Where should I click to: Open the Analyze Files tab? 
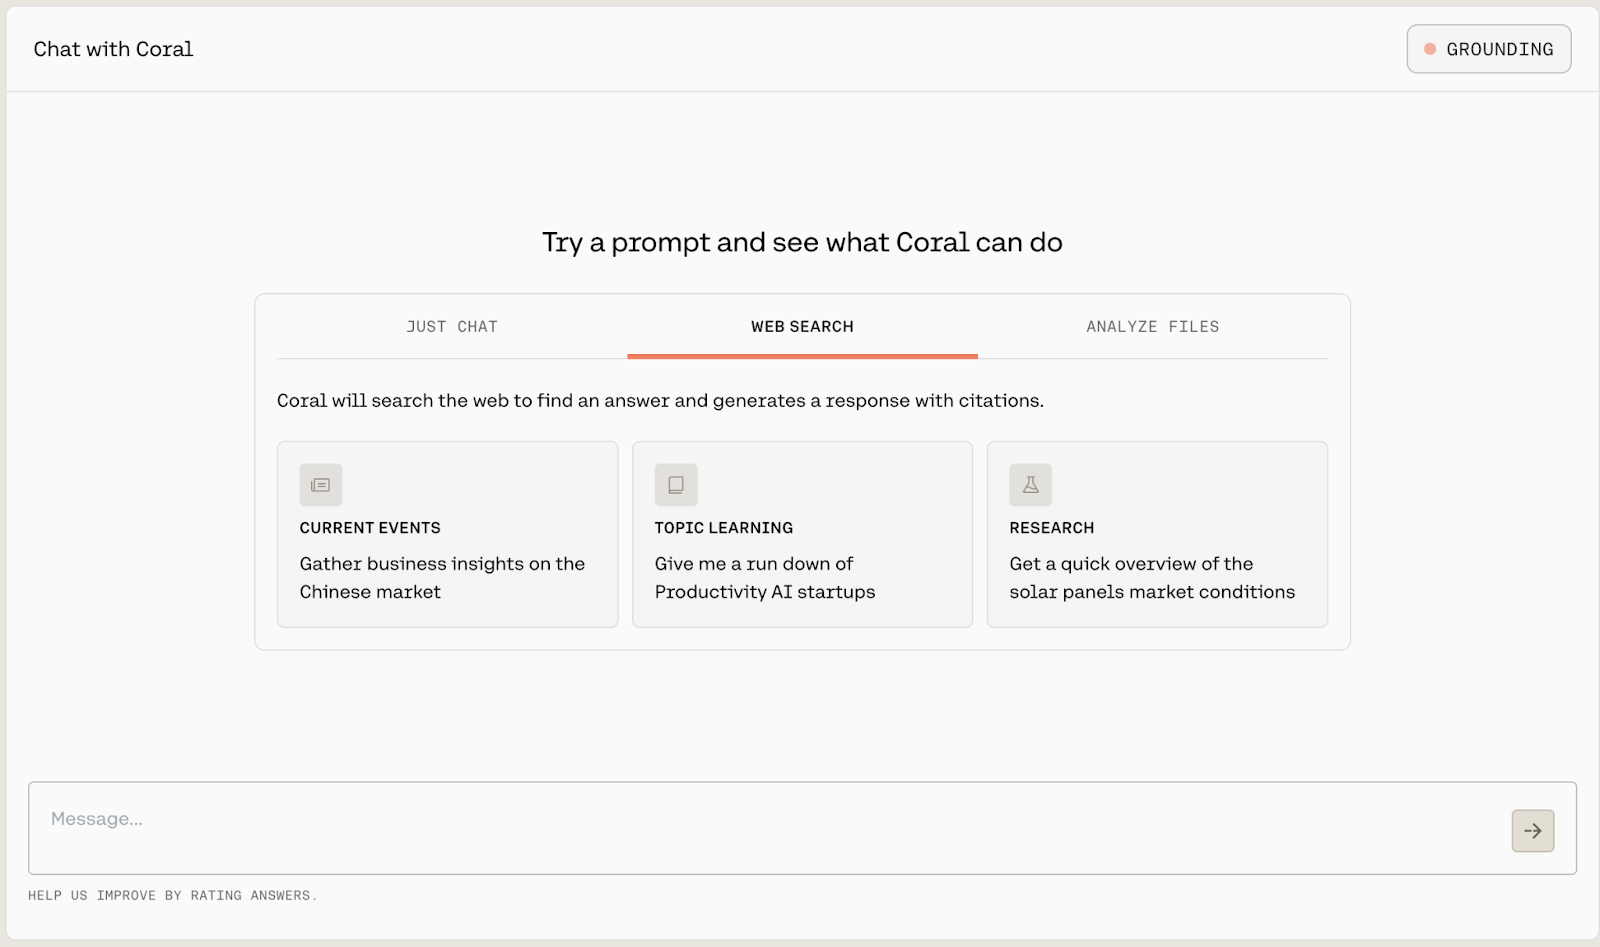[1152, 327]
